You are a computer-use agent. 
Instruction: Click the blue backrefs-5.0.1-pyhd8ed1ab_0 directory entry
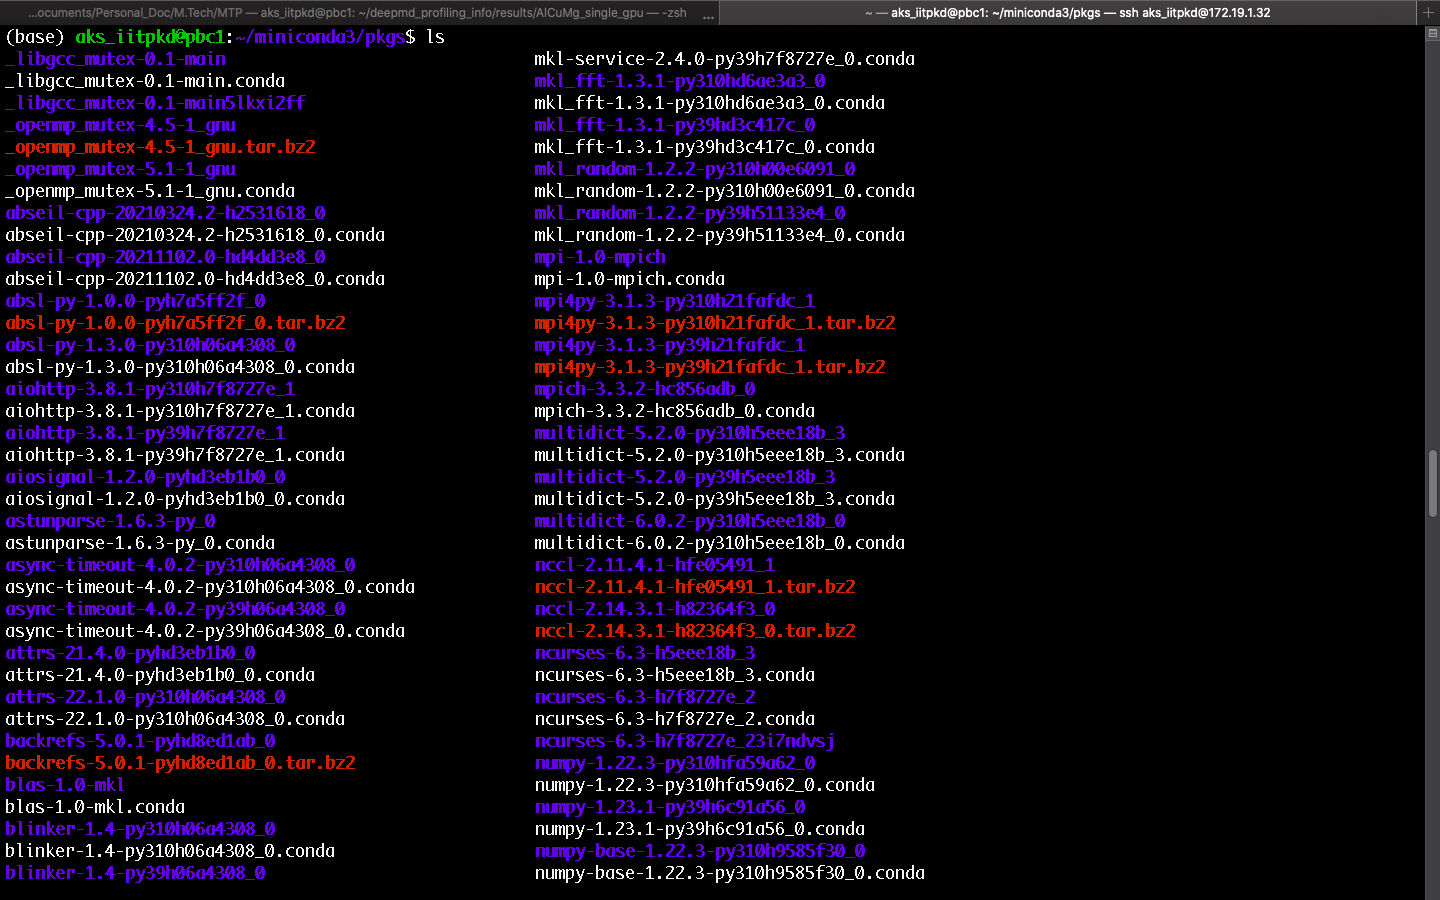coord(140,741)
